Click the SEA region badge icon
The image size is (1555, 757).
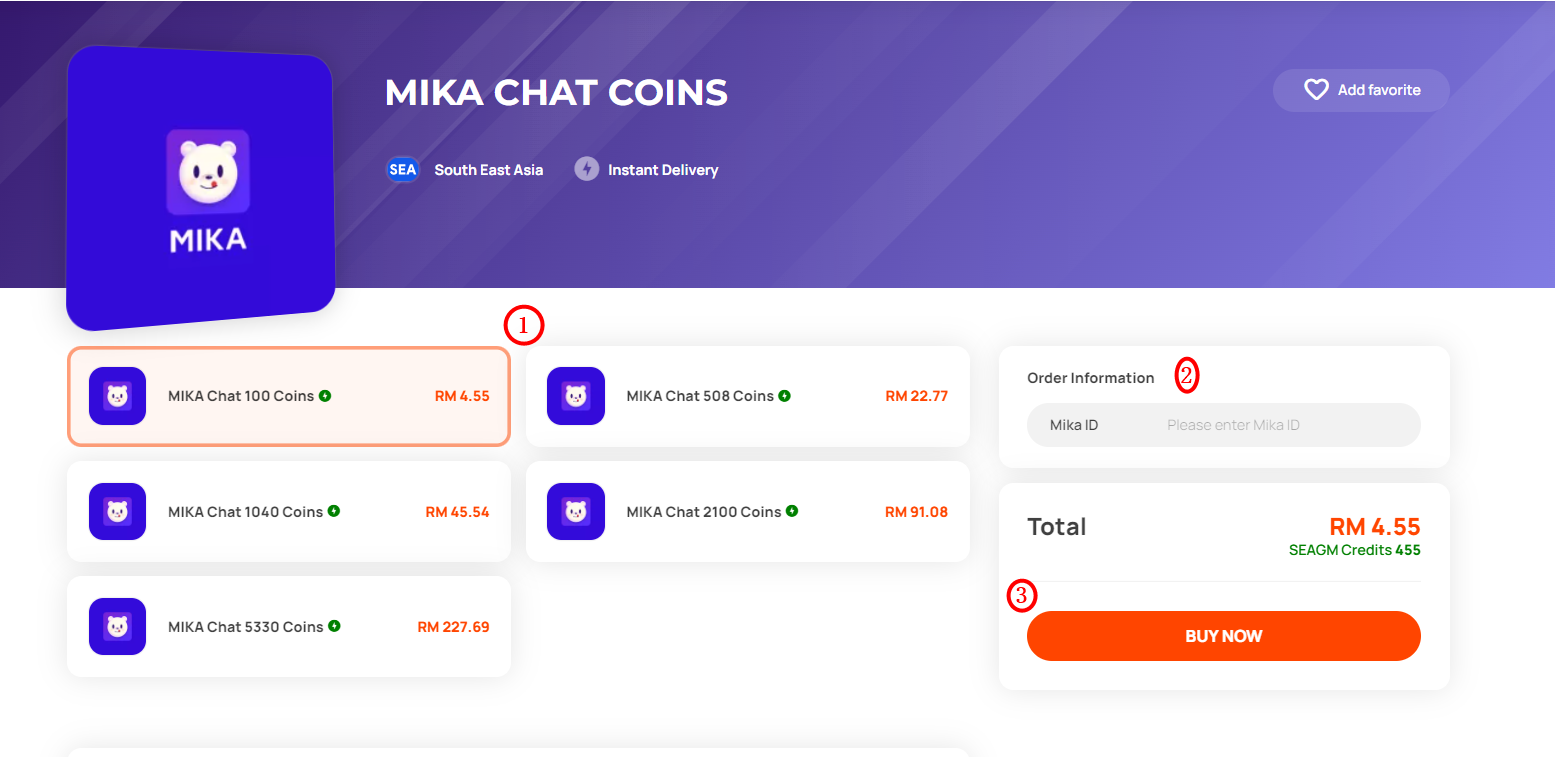[402, 169]
